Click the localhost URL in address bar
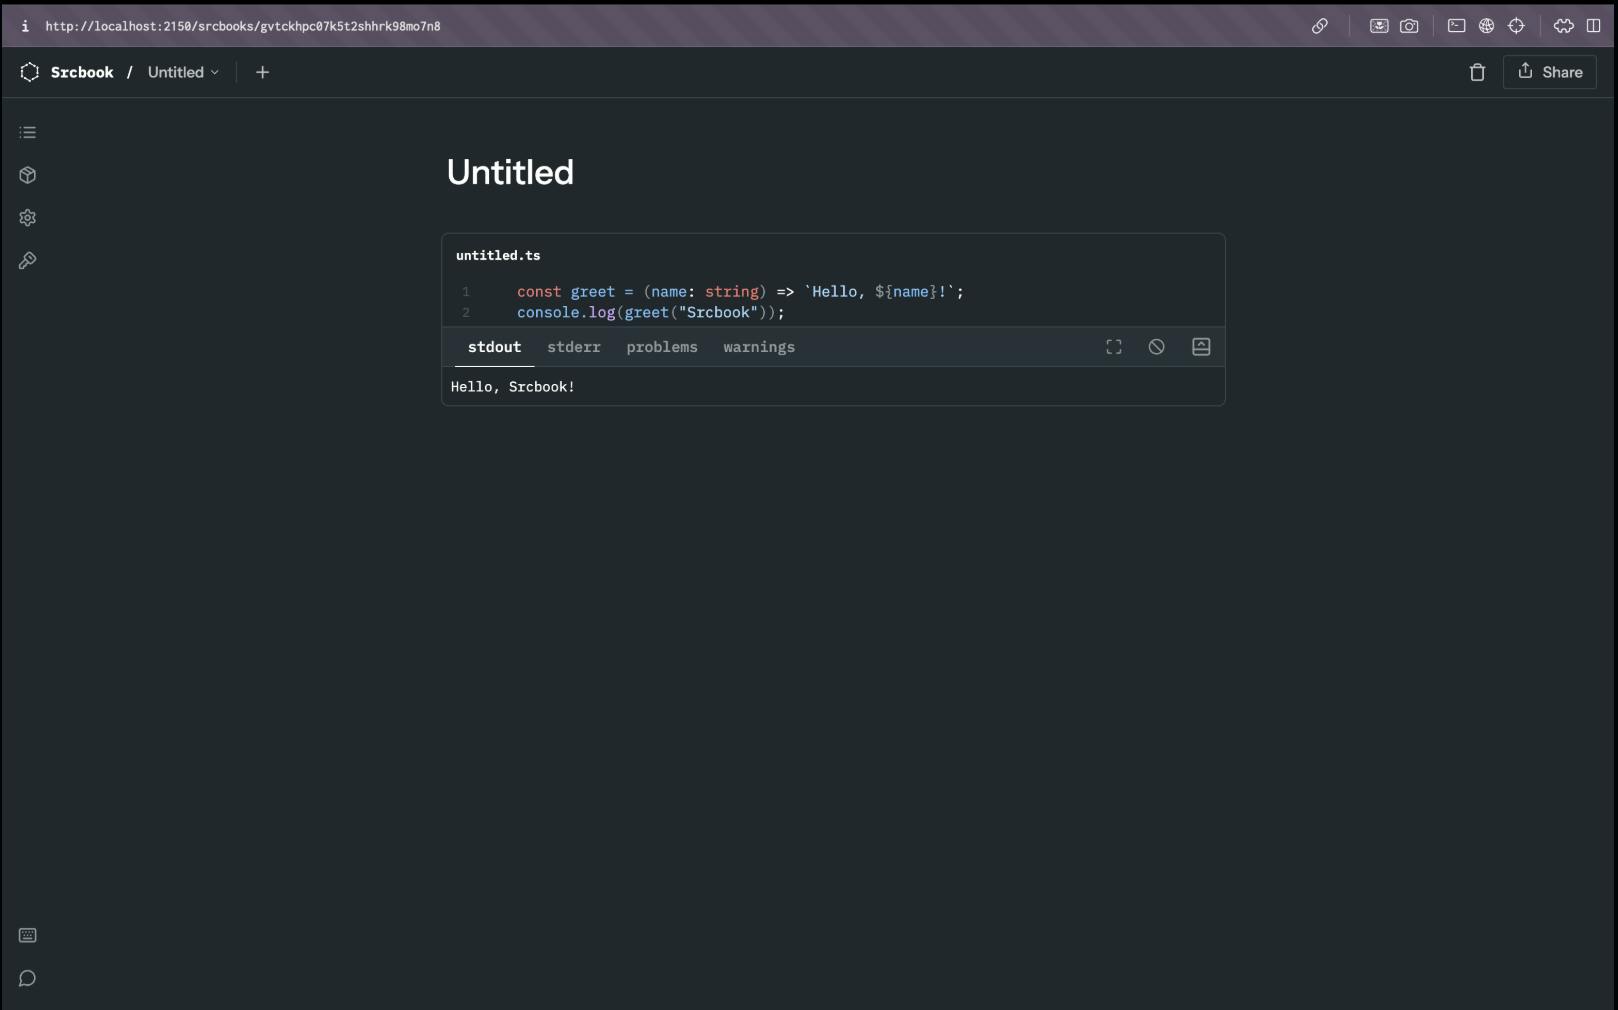1618x1010 pixels. point(243,26)
